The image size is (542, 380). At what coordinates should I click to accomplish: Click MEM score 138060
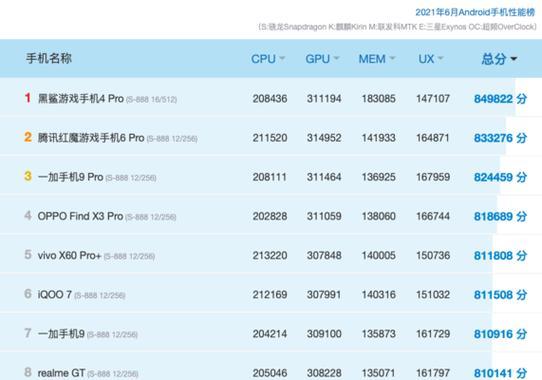379,216
